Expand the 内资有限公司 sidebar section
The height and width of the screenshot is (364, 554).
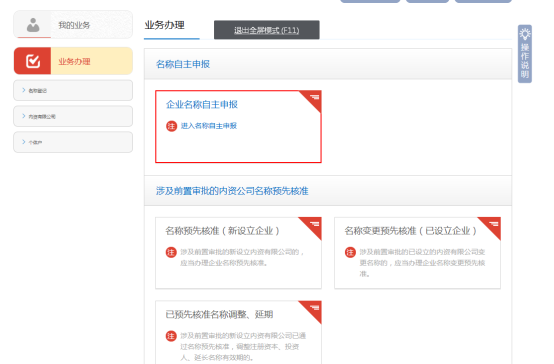73,116
